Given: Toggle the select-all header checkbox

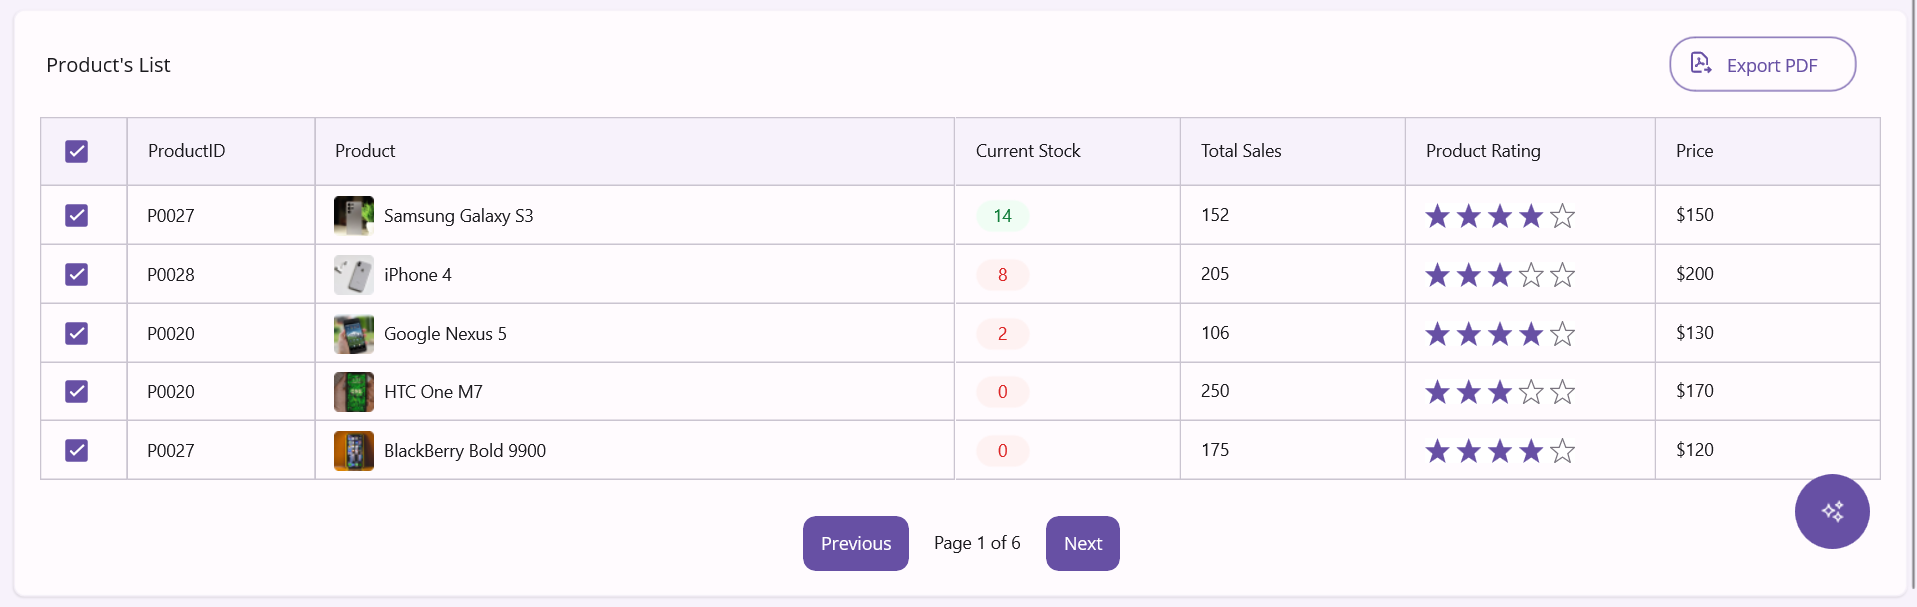Looking at the screenshot, I should pyautogui.click(x=77, y=151).
